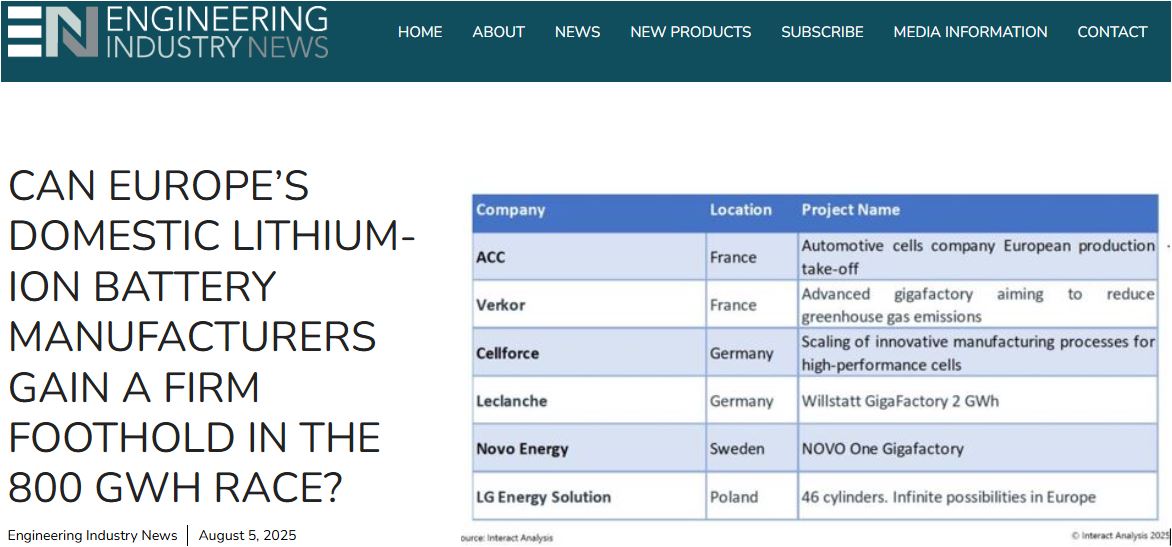The width and height of the screenshot is (1172, 547).
Task: Click the article headline about Europe's lithium-ion manufacturers
Action: tap(212, 336)
